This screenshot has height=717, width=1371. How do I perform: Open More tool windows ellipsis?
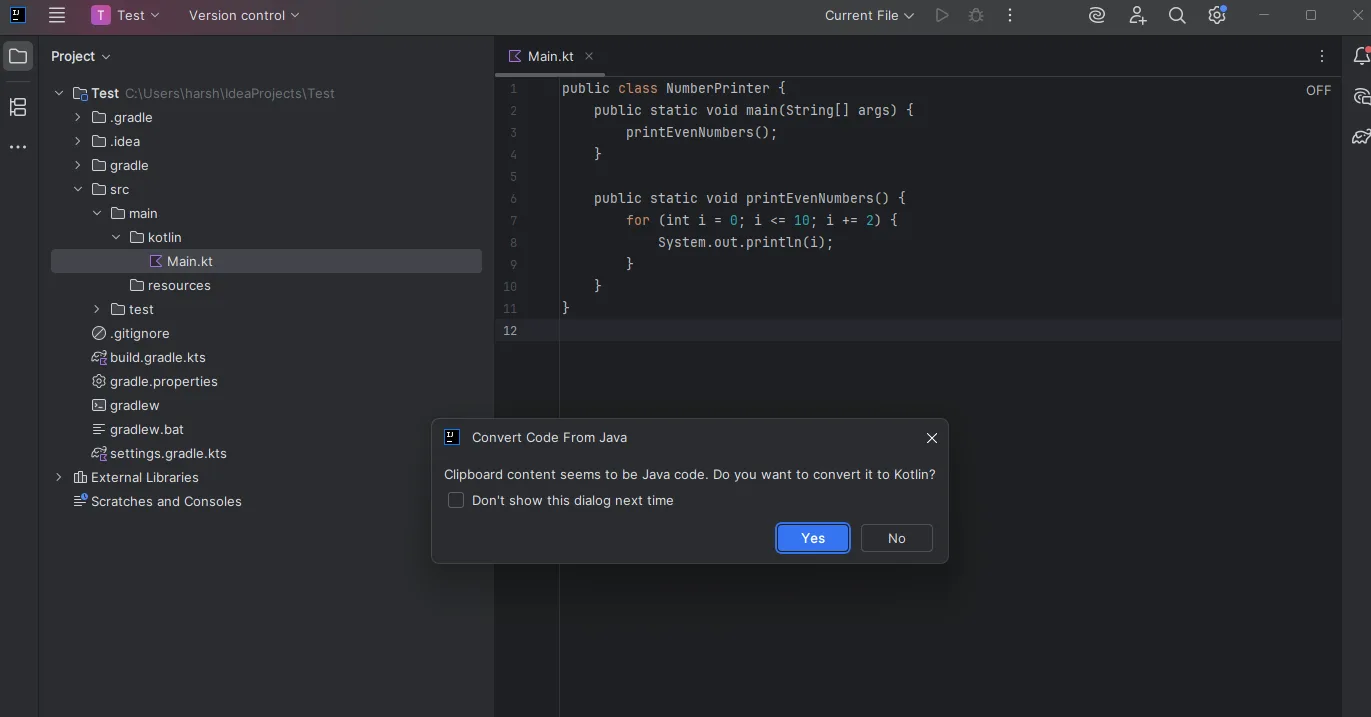tap(18, 147)
